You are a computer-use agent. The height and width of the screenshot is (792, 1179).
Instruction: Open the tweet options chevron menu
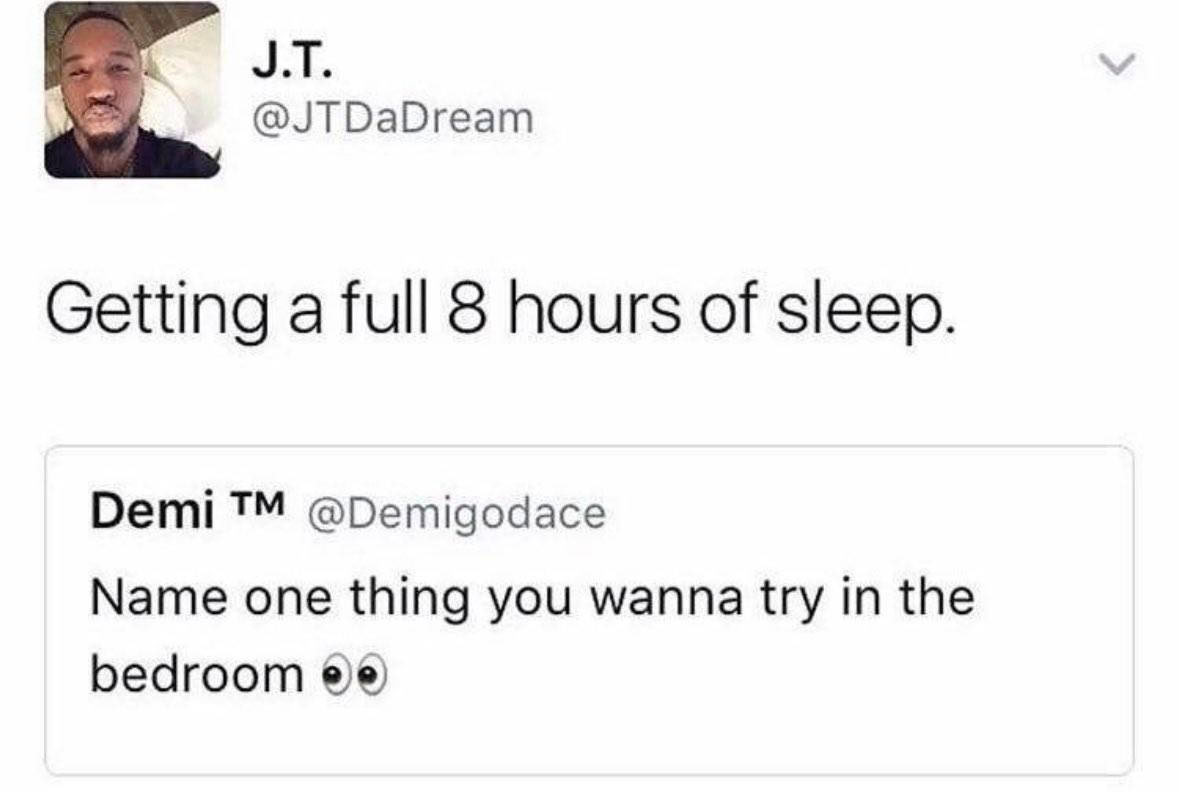pyautogui.click(x=1117, y=65)
